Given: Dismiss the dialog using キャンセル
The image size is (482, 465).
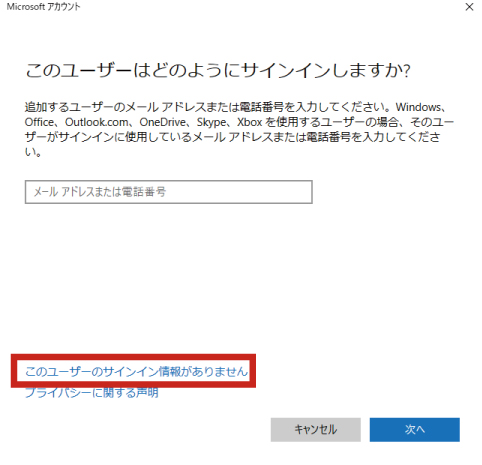Looking at the screenshot, I should tap(315, 429).
